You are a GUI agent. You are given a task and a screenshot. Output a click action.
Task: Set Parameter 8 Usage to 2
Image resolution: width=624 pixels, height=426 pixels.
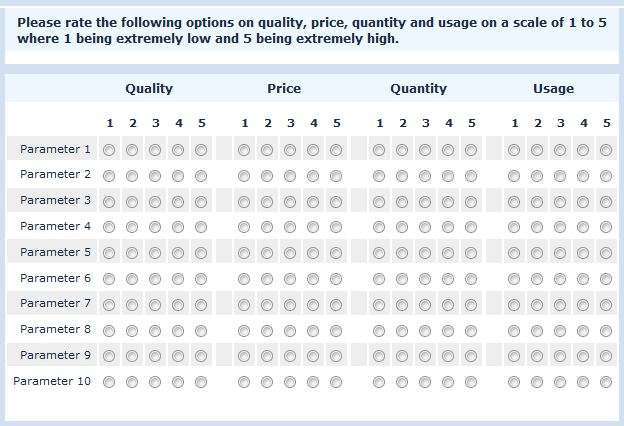pyautogui.click(x=537, y=330)
